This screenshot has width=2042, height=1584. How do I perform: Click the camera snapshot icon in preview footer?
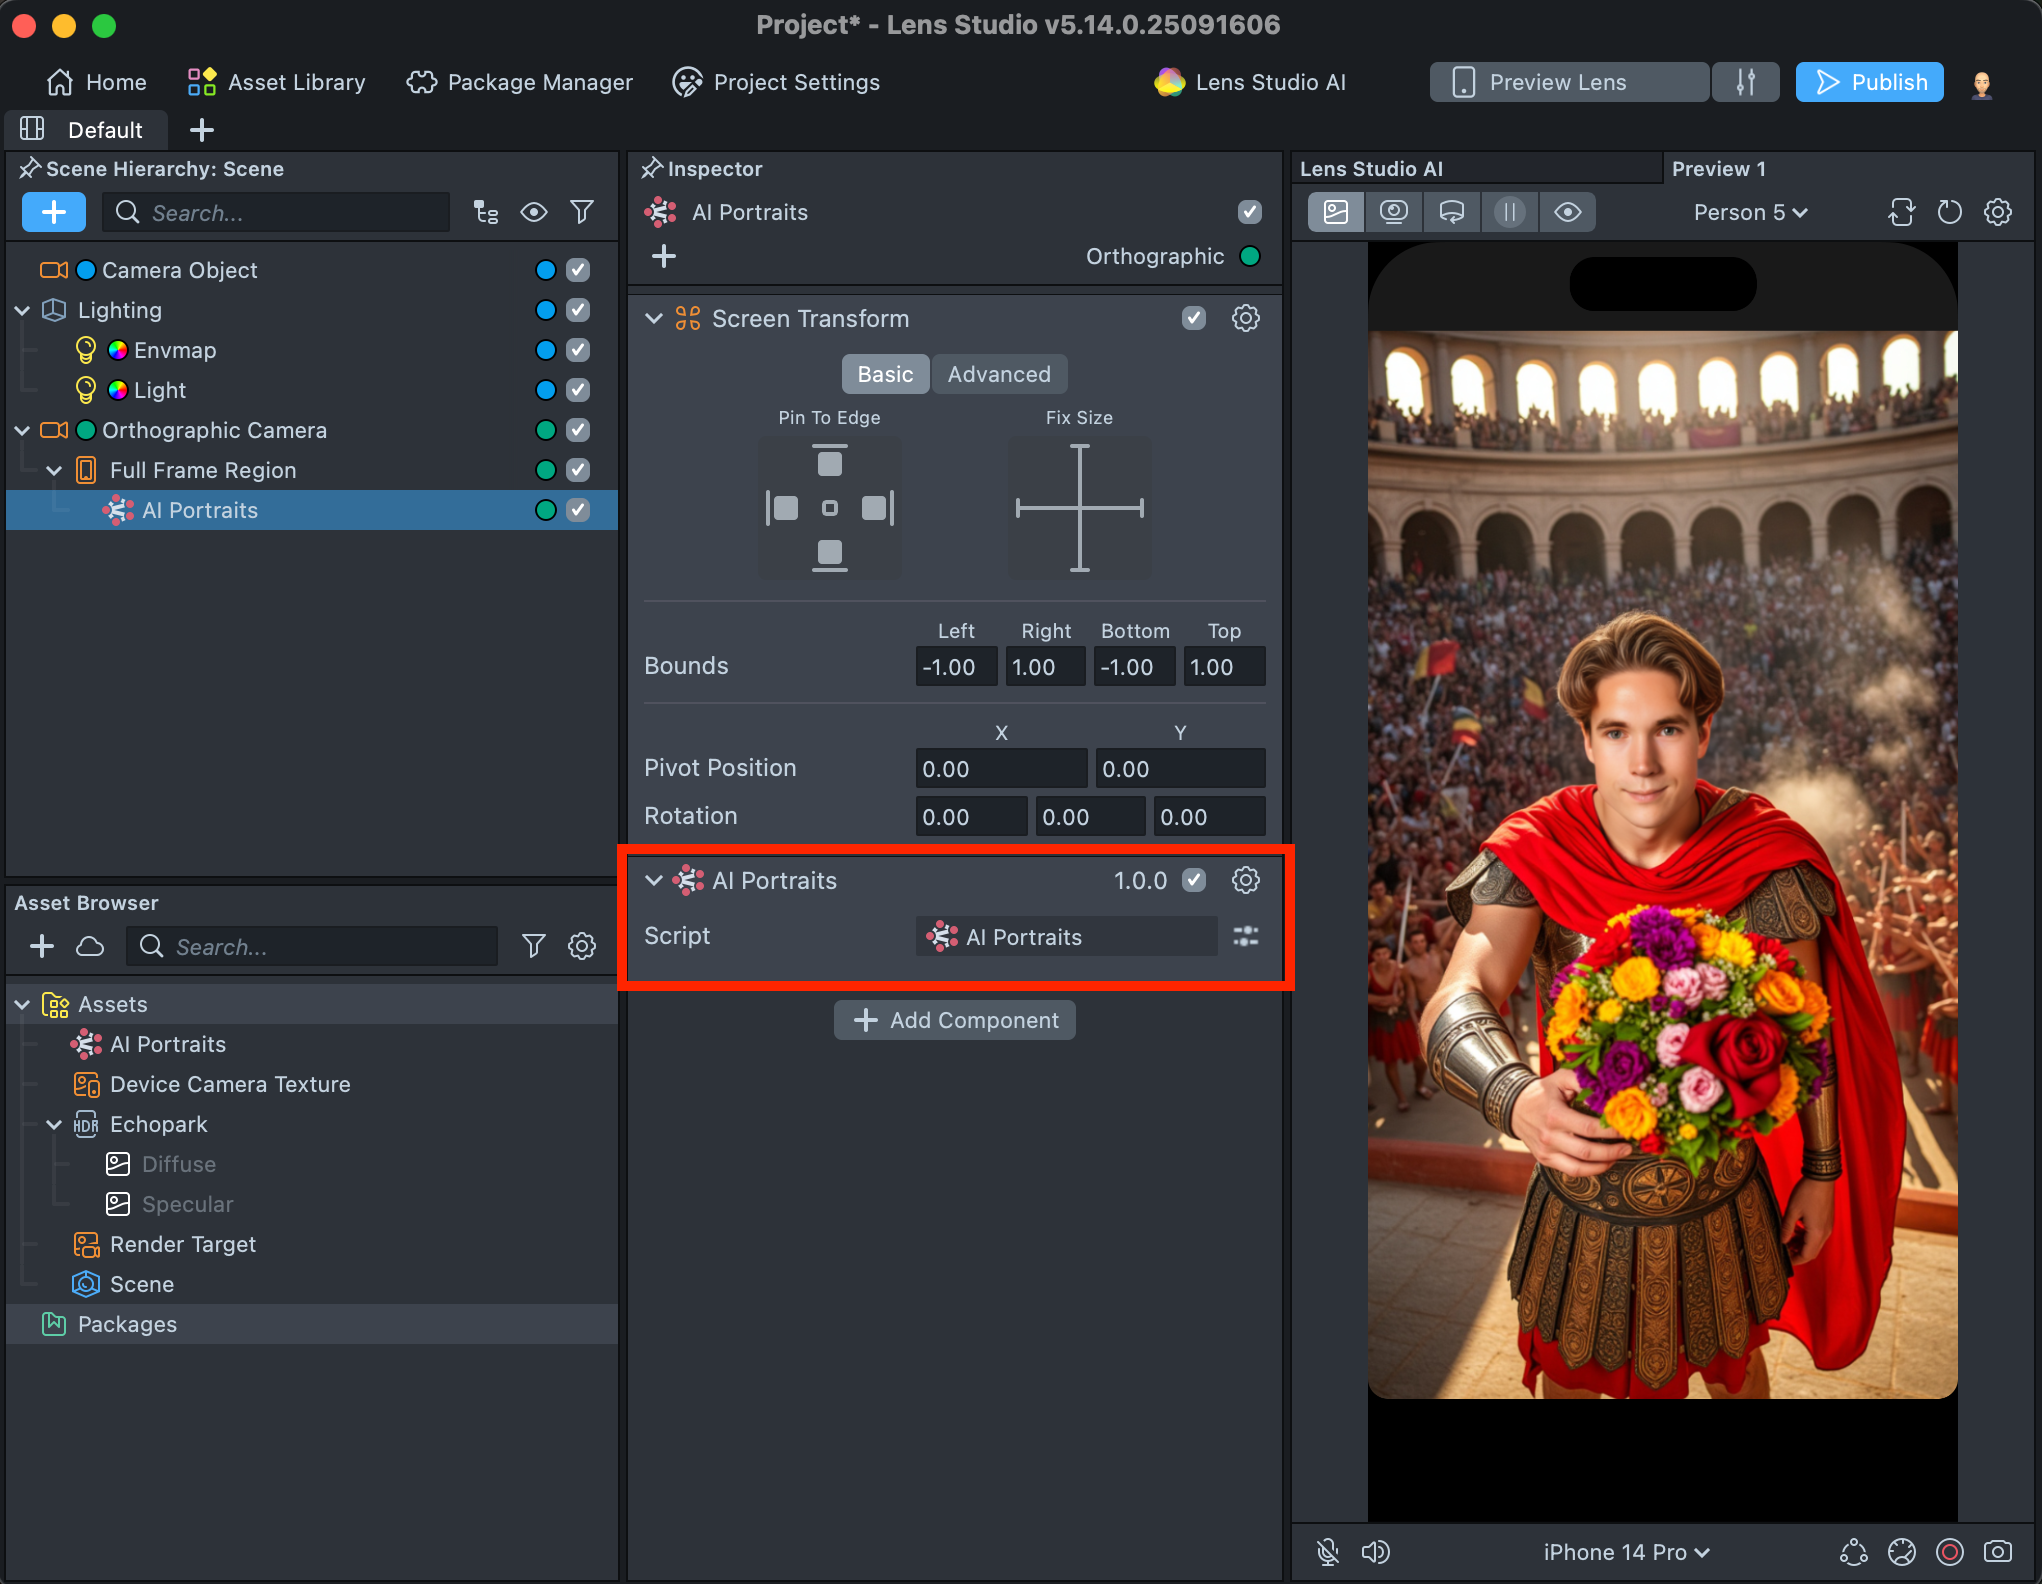pos(1997,1552)
